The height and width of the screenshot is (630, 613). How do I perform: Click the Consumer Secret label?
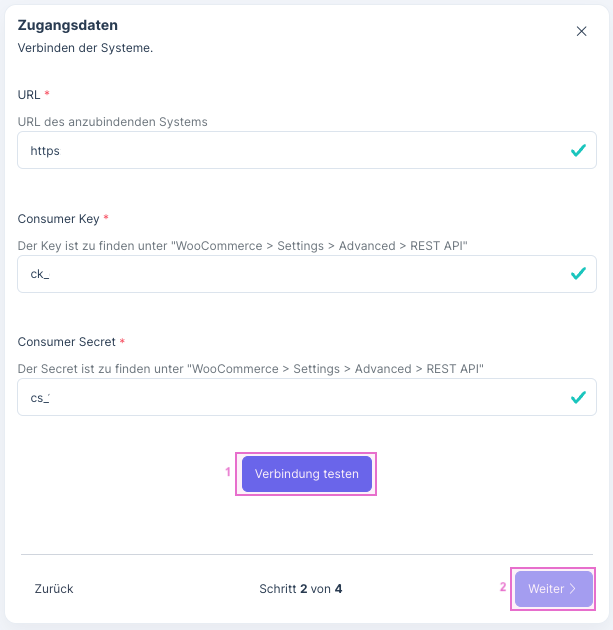click(66, 342)
